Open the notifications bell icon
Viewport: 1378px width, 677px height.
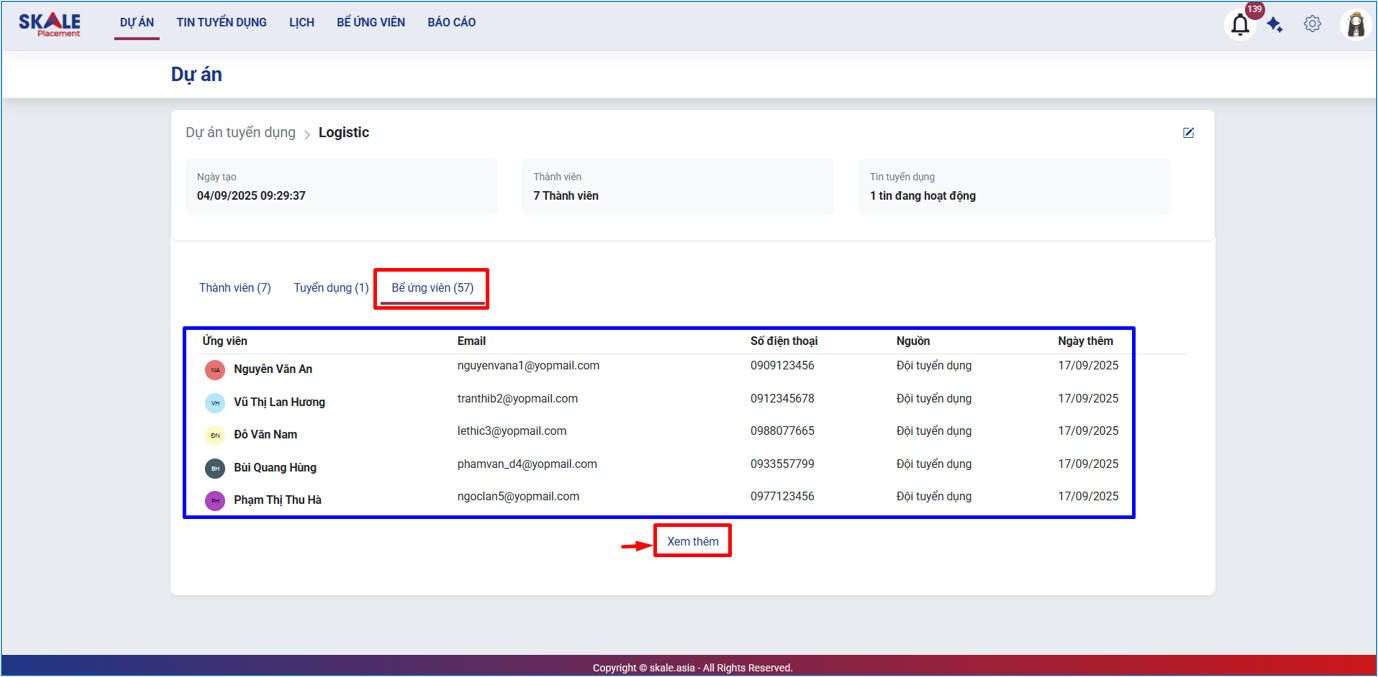pyautogui.click(x=1240, y=25)
